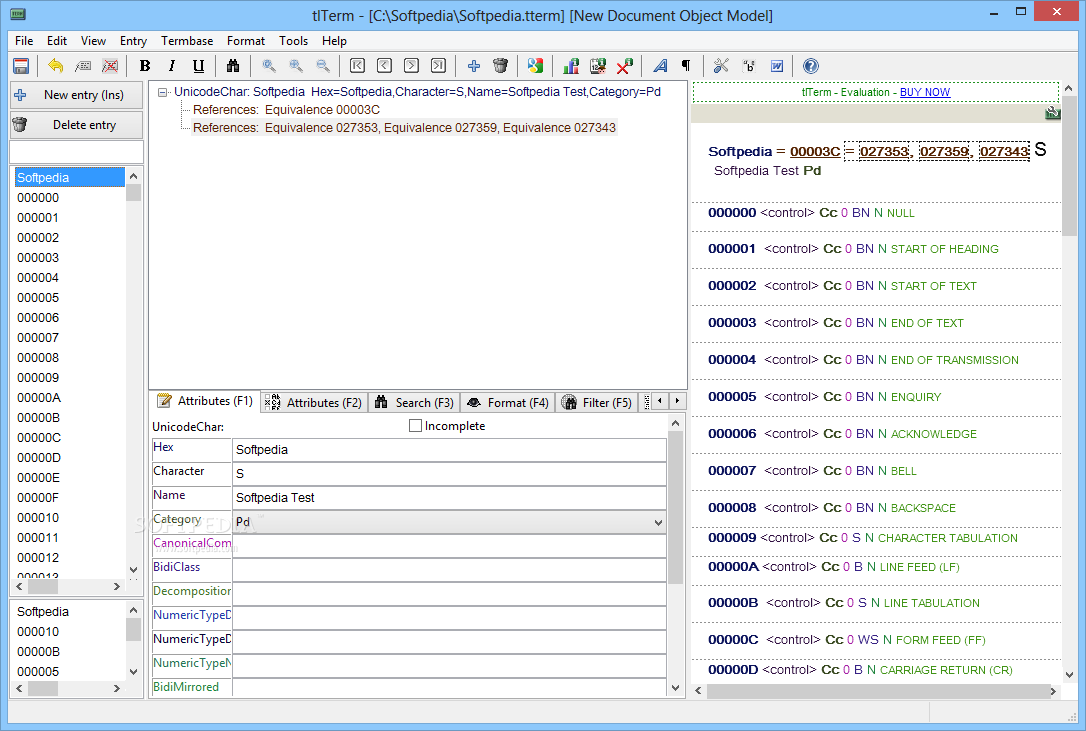This screenshot has width=1086, height=731.
Task: Open the Format menu
Action: click(246, 41)
